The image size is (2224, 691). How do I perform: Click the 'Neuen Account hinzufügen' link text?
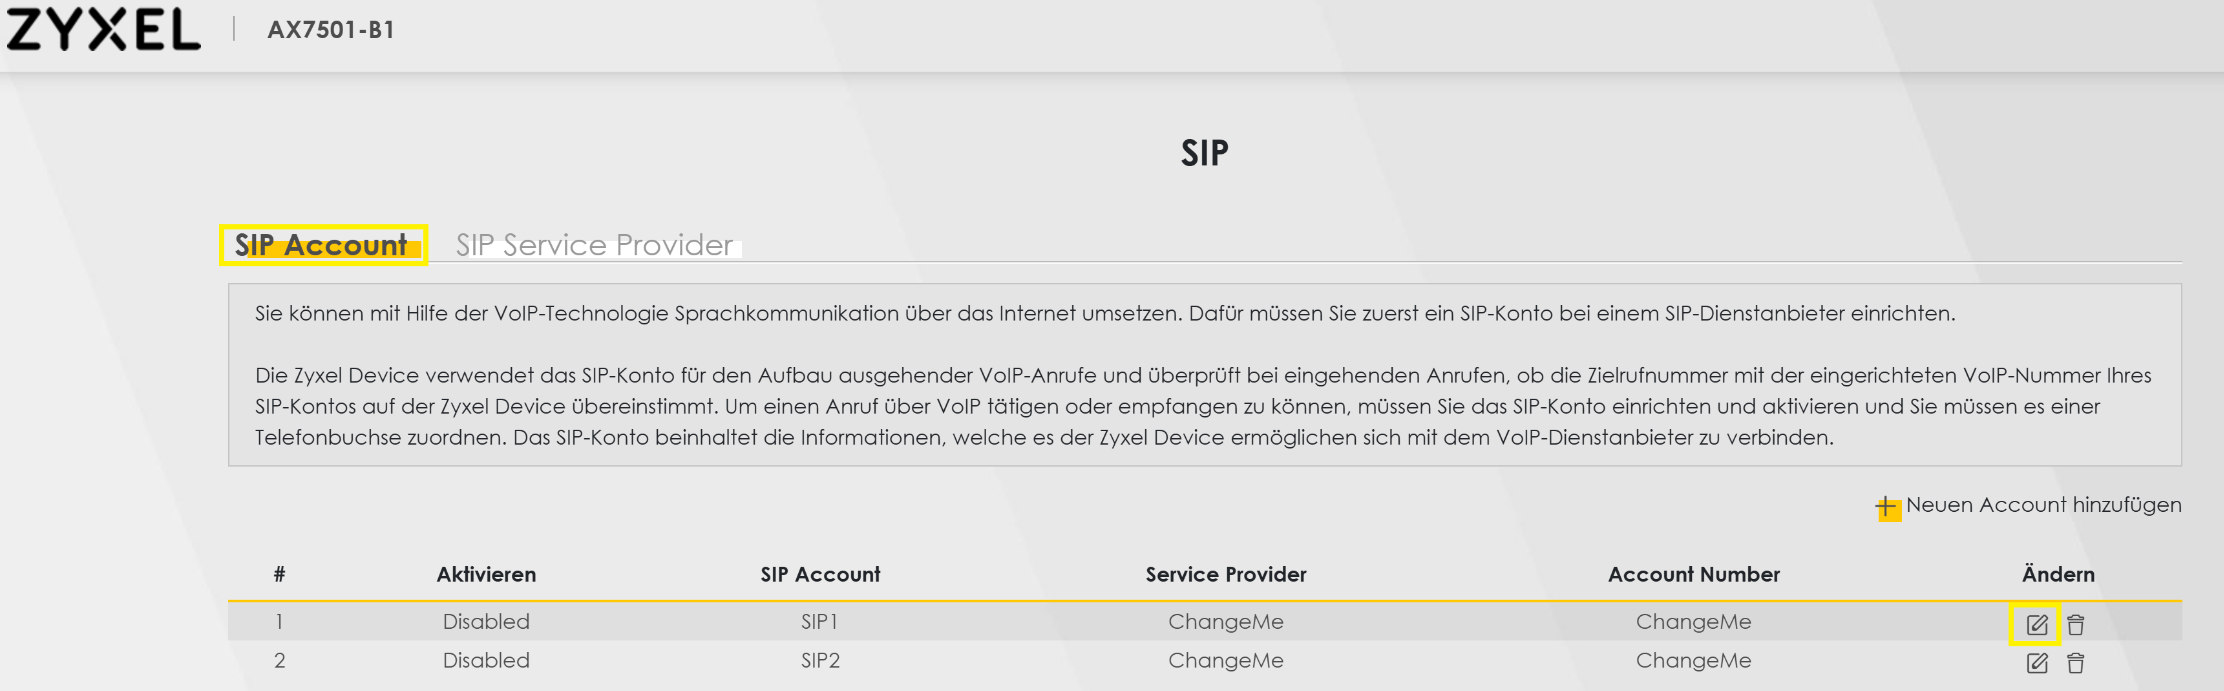[x=2043, y=505]
